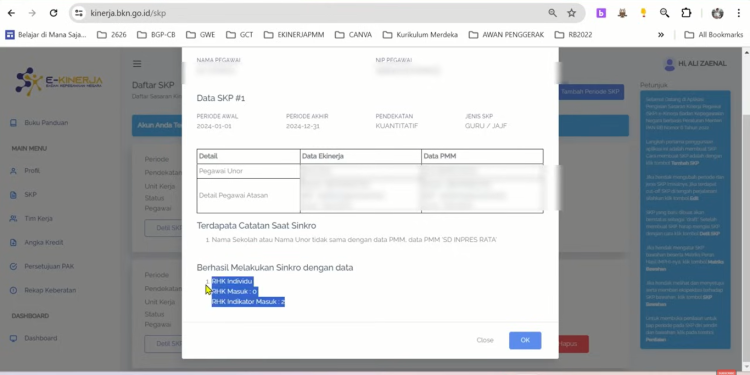Click the Tim Kerja people icon
This screenshot has width=750, height=375.
[x=13, y=219]
